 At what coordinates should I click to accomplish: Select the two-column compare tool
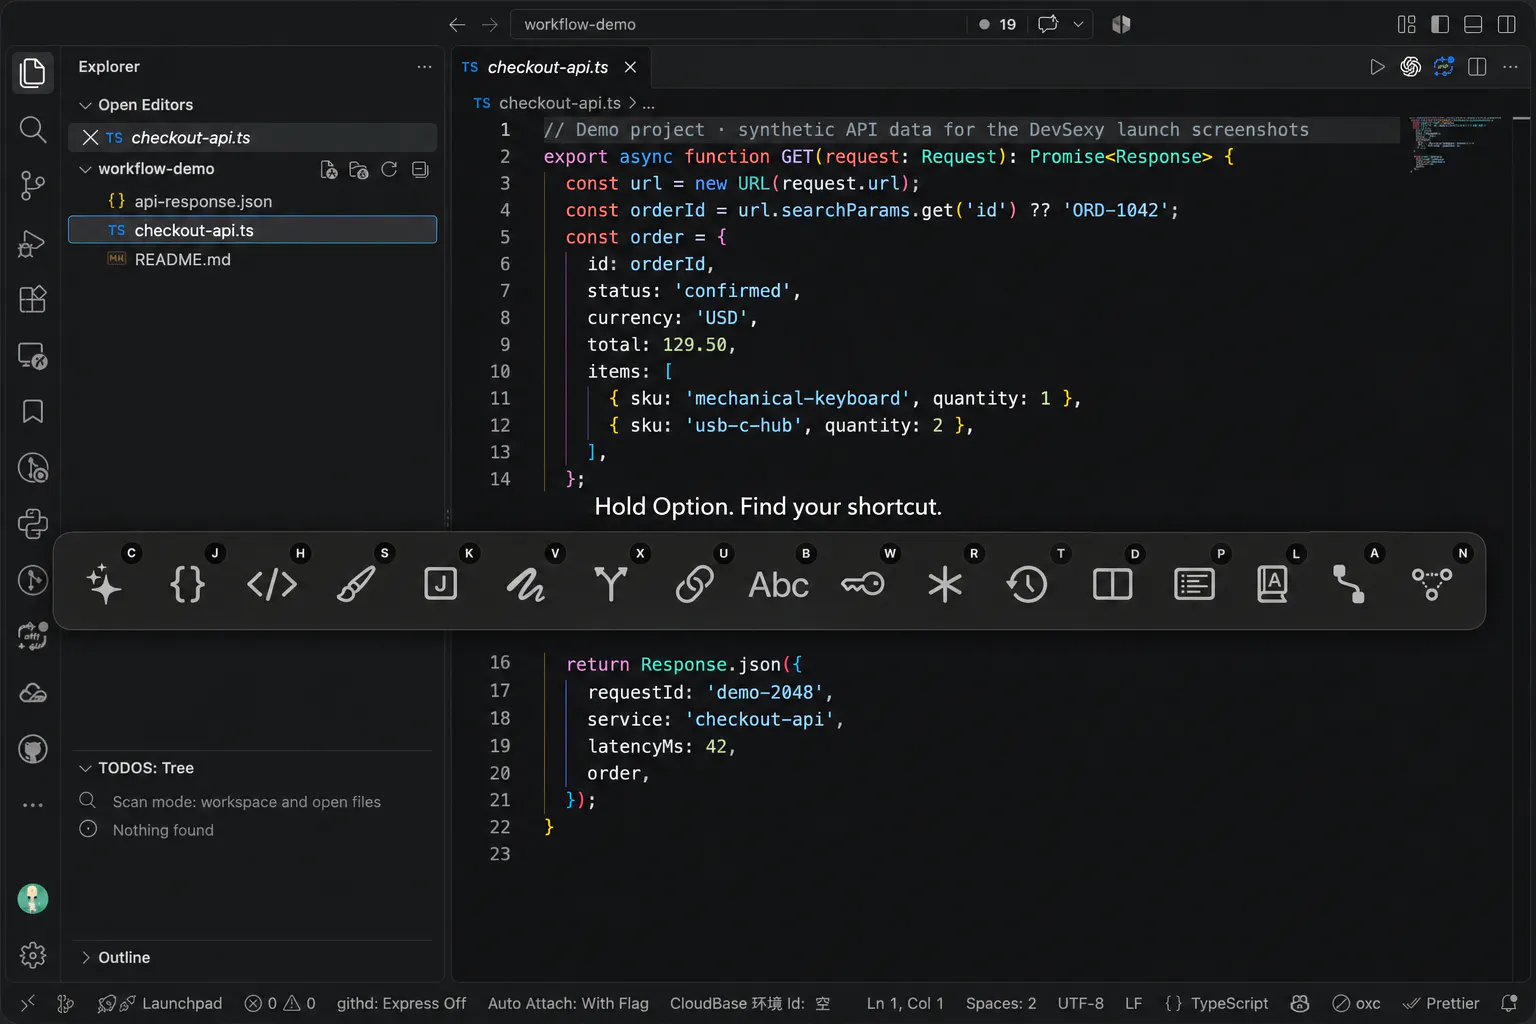tap(1112, 584)
